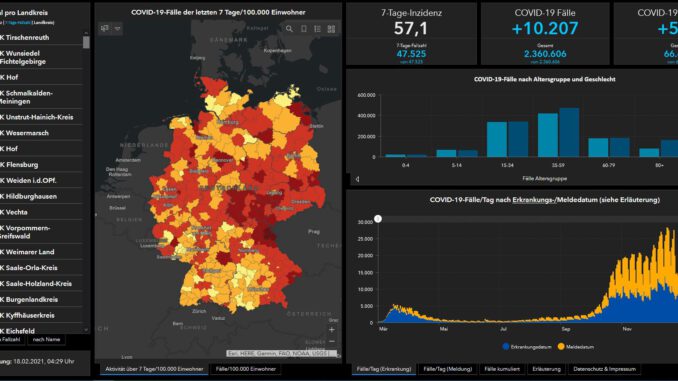Click the 7-Tage-Fallzahl value 47.525
Screen dimensions: 678x381
pyautogui.click(x=411, y=54)
